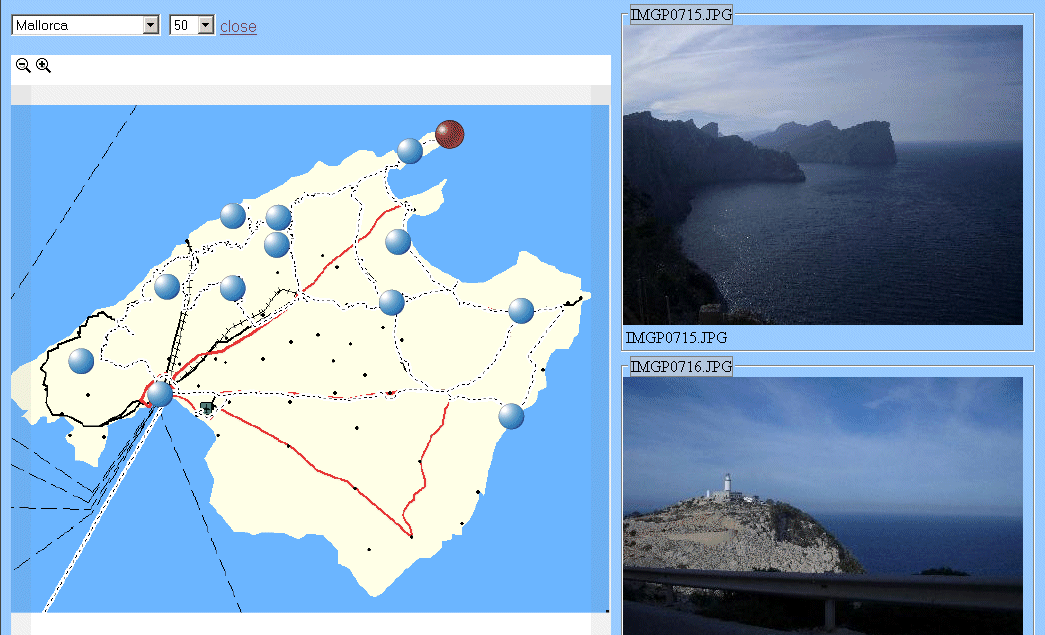
Task: Click the small green airport icon near Palma
Action: 207,407
